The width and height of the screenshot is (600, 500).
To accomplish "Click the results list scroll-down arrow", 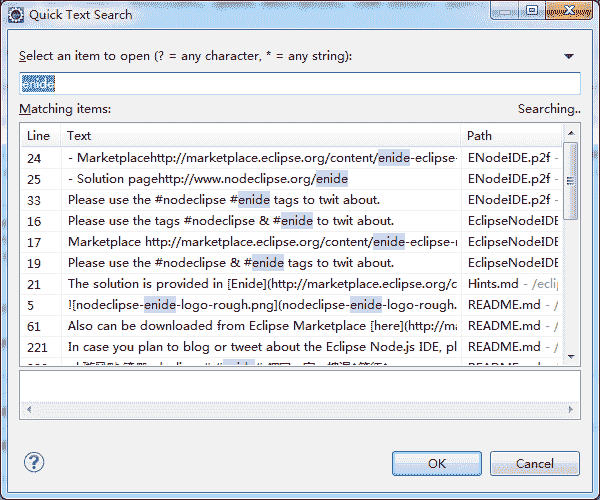I will coord(571,356).
